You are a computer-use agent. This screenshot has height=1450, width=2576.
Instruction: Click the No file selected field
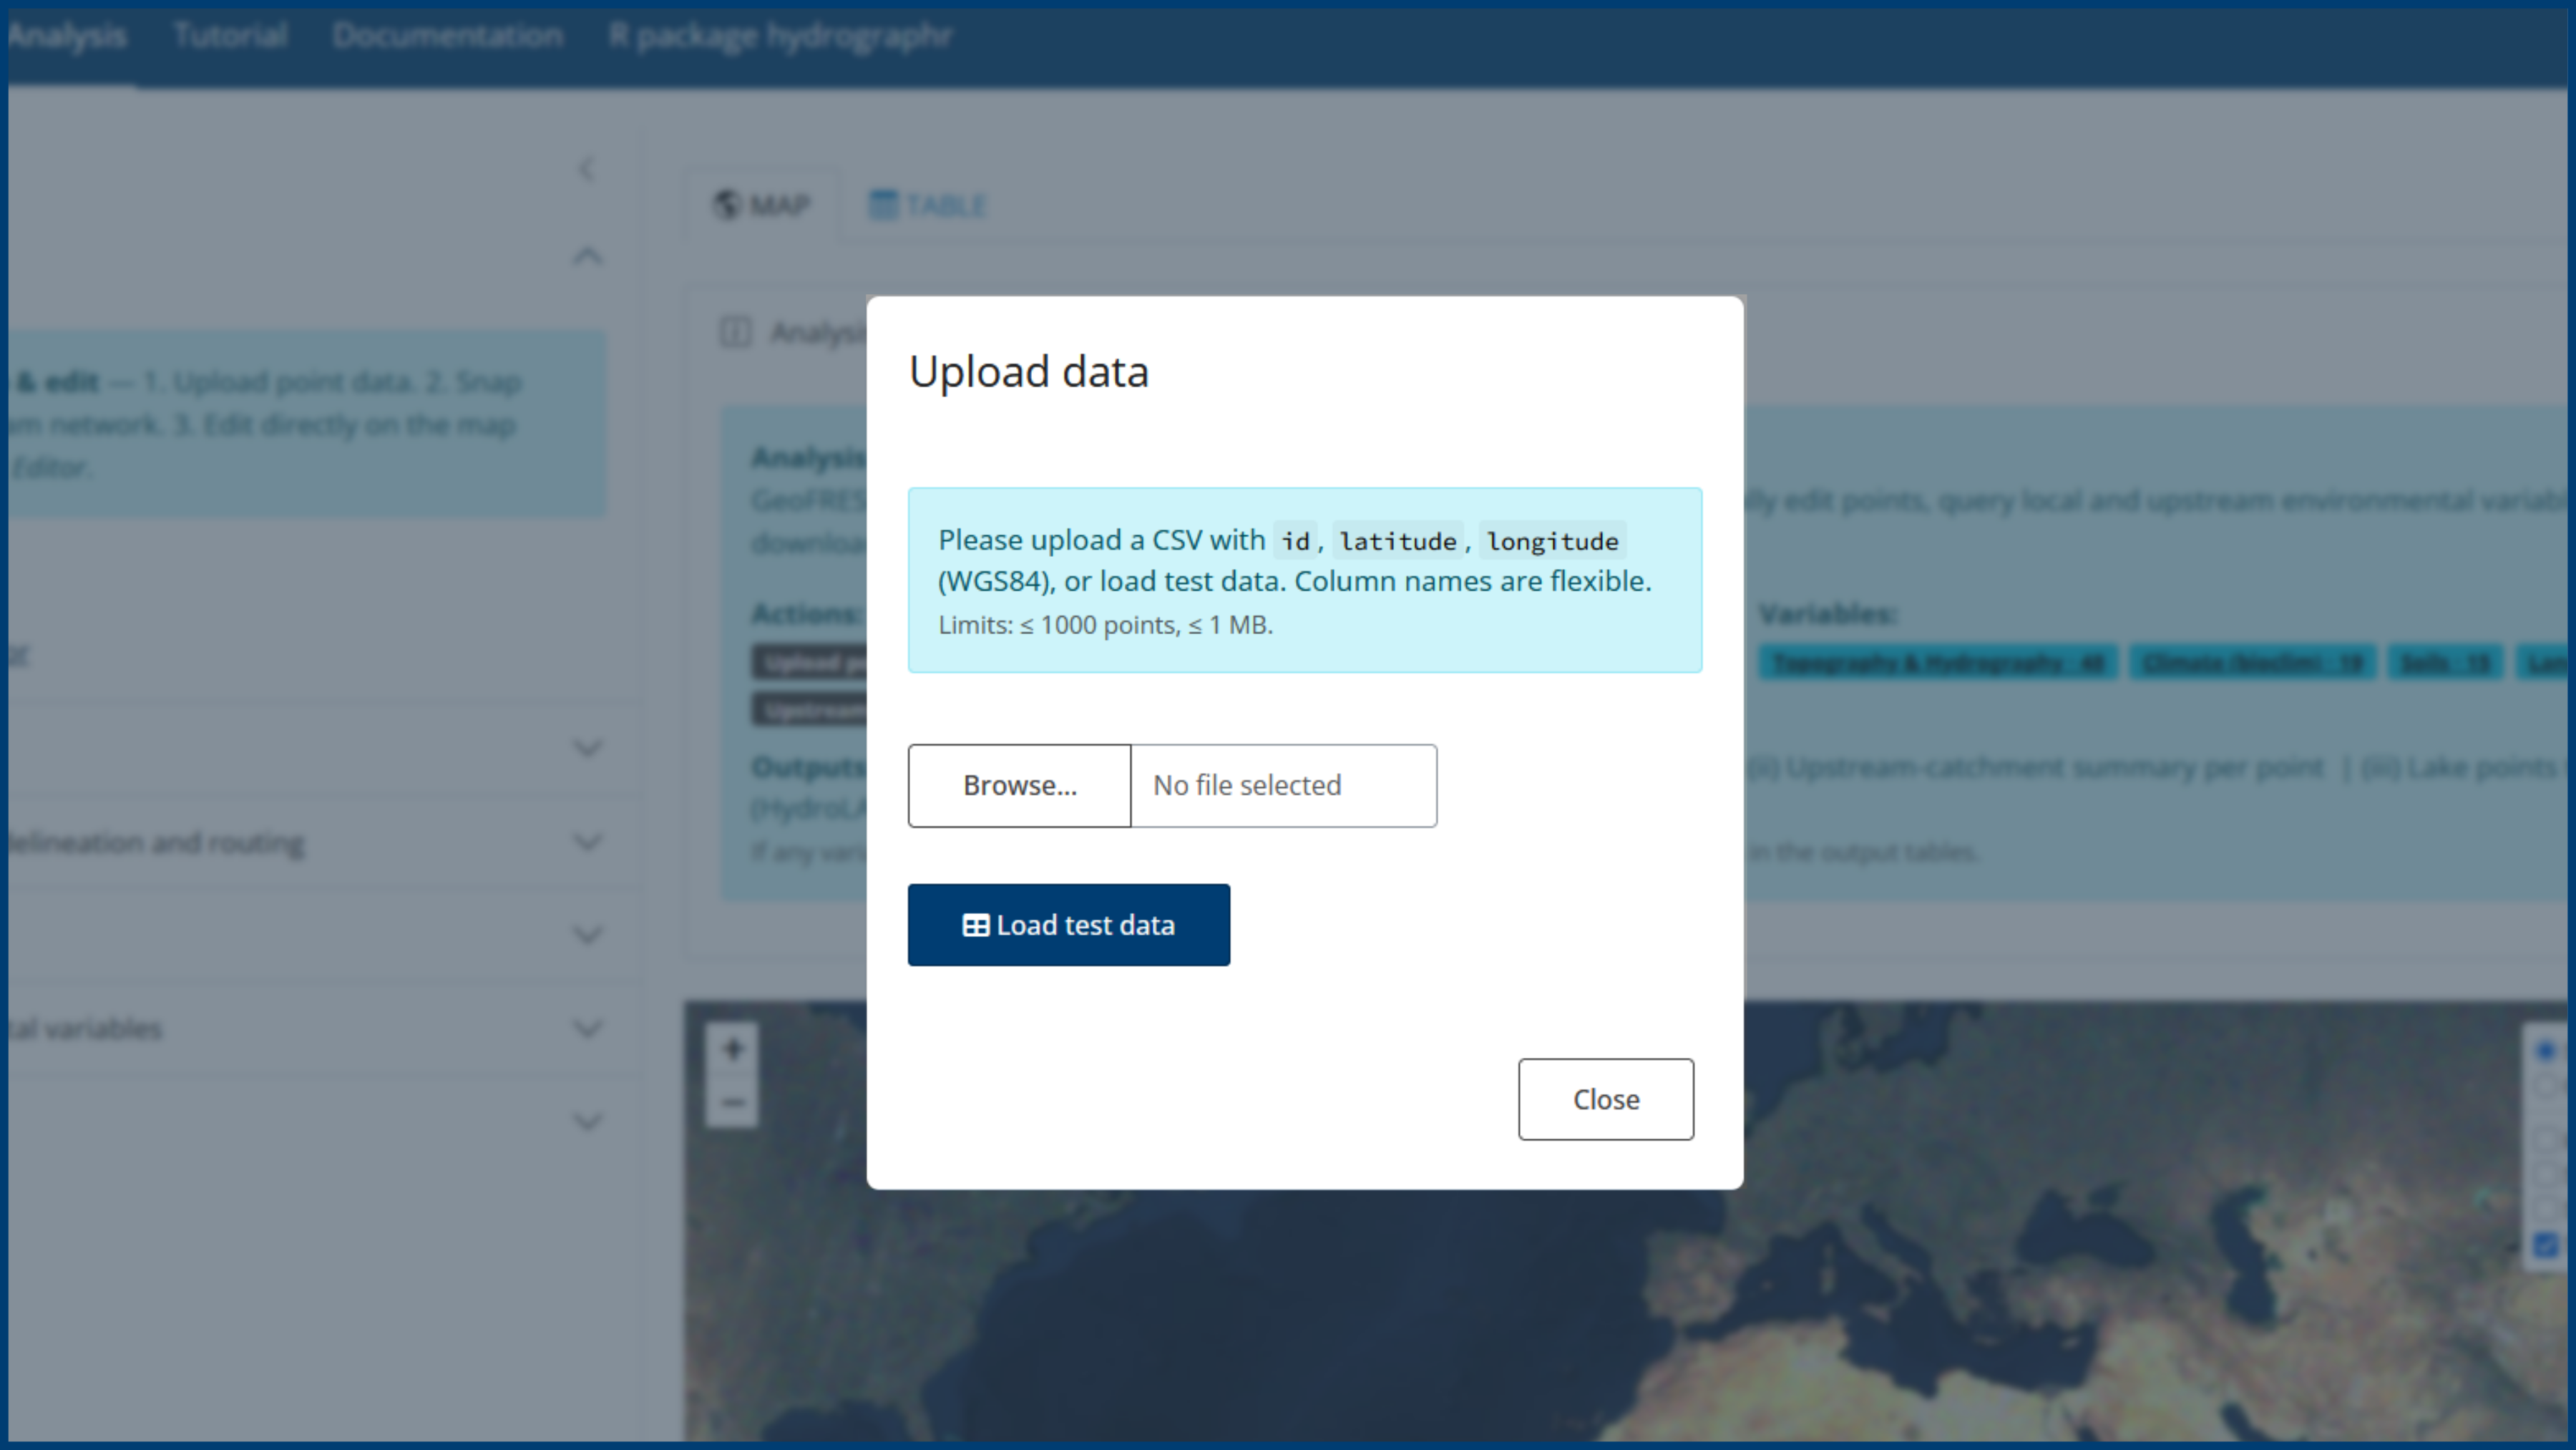(x=1284, y=785)
